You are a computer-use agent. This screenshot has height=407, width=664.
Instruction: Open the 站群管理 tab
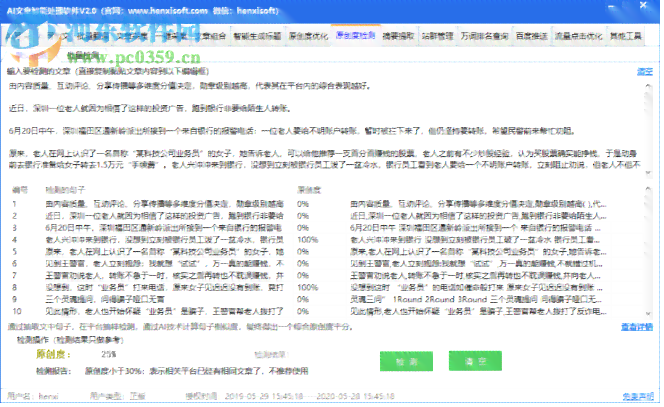(x=437, y=36)
